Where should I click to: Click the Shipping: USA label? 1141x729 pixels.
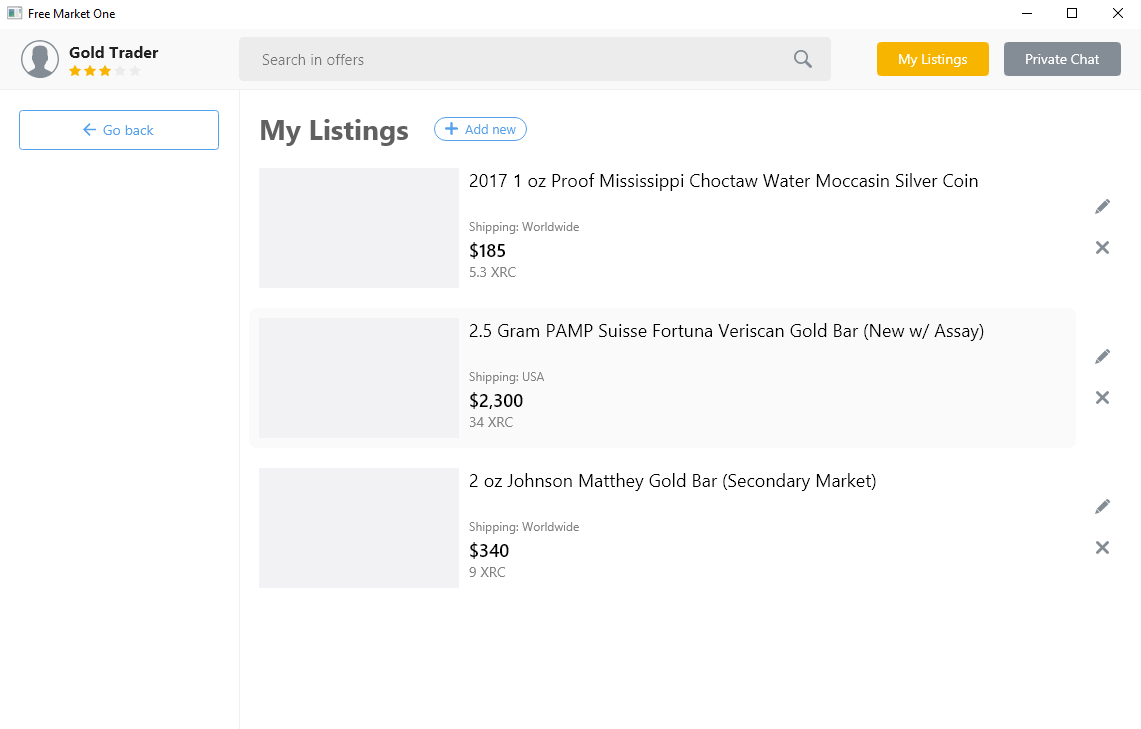tap(506, 377)
